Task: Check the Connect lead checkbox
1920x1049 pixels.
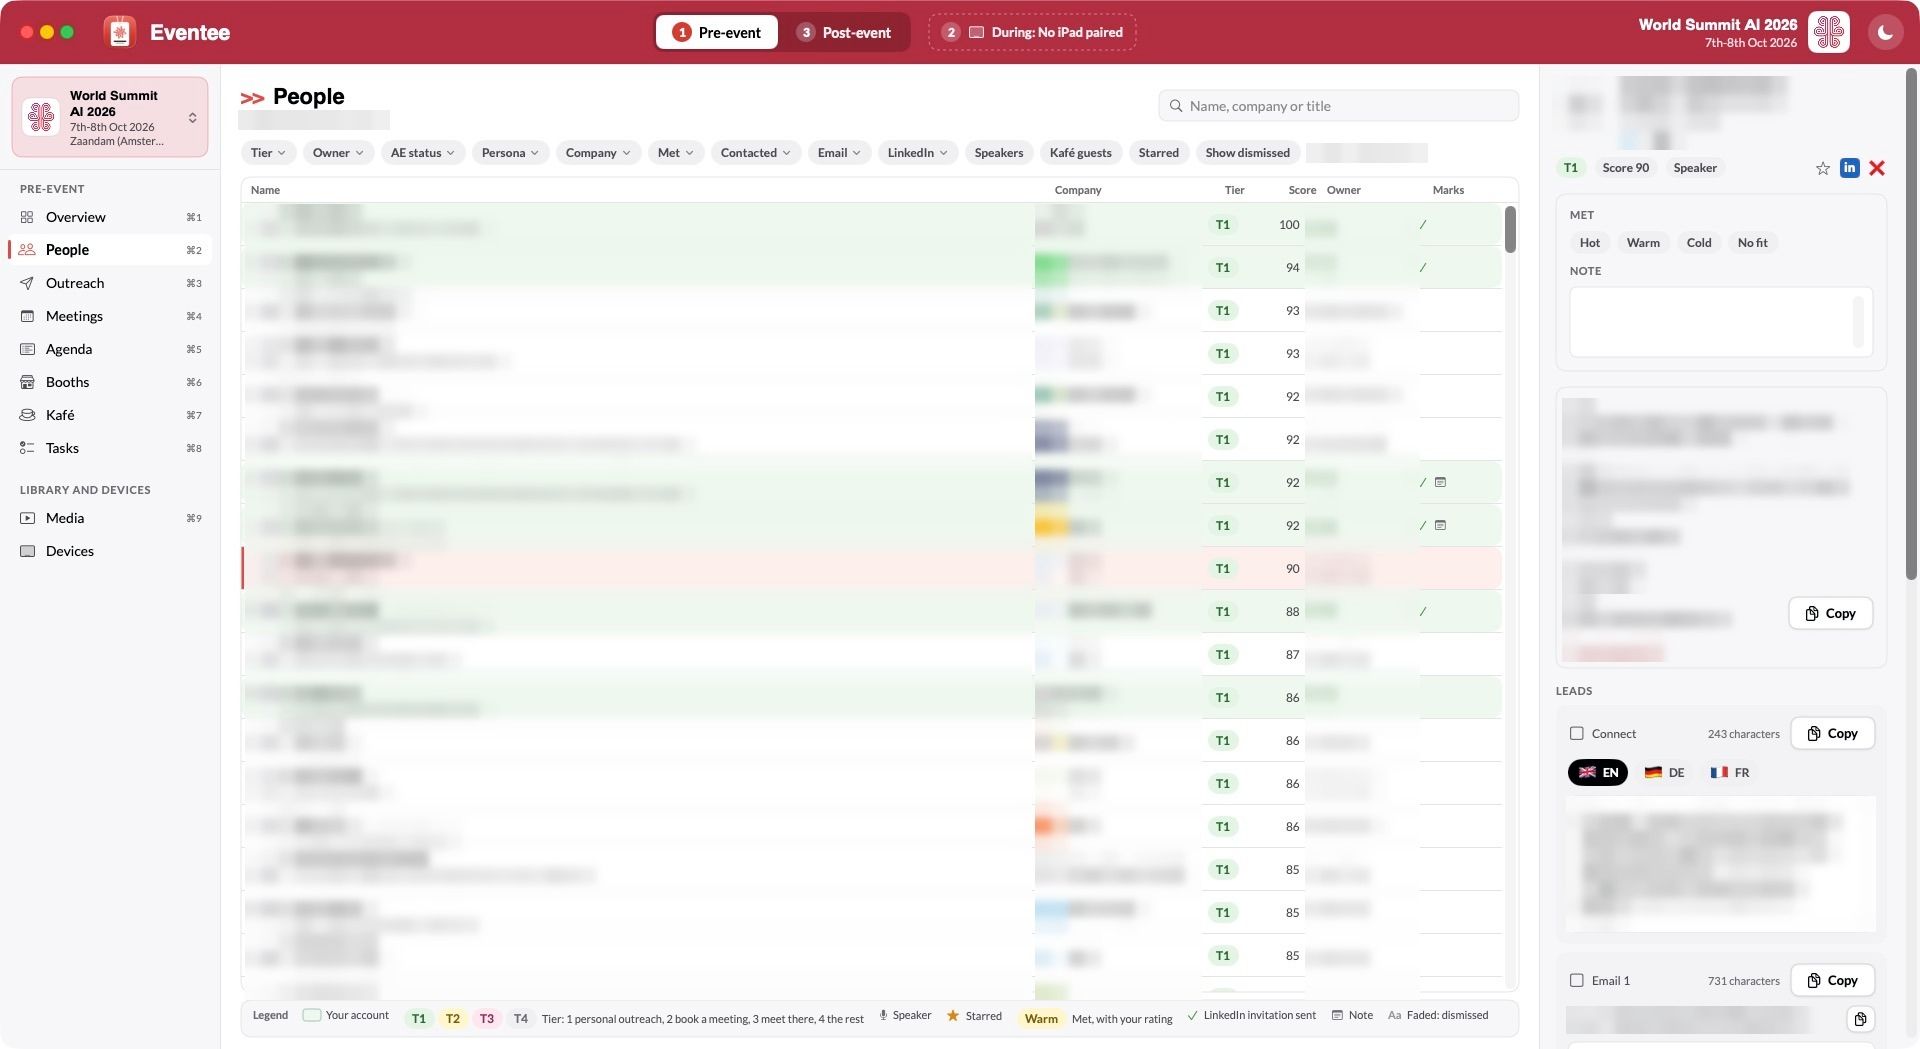Action: (x=1577, y=733)
